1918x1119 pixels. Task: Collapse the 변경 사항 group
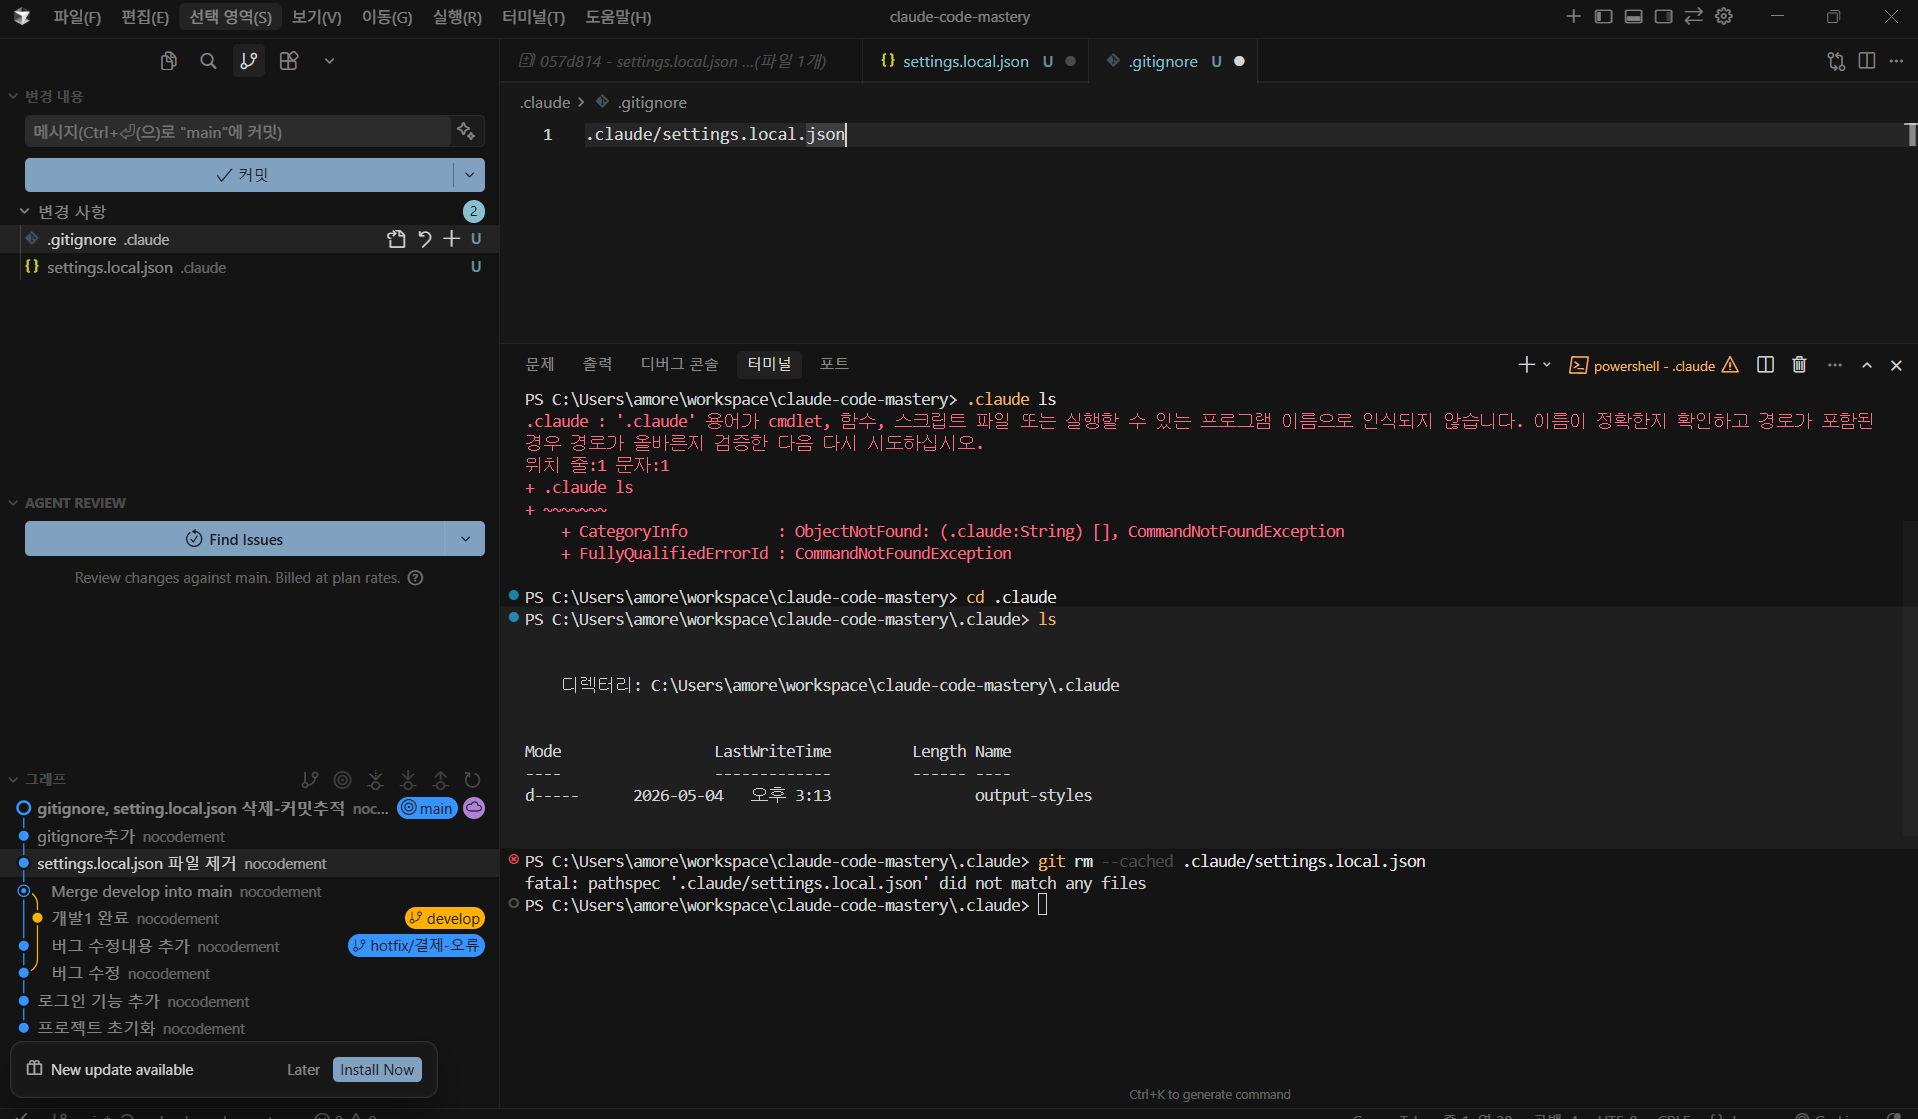tap(24, 212)
